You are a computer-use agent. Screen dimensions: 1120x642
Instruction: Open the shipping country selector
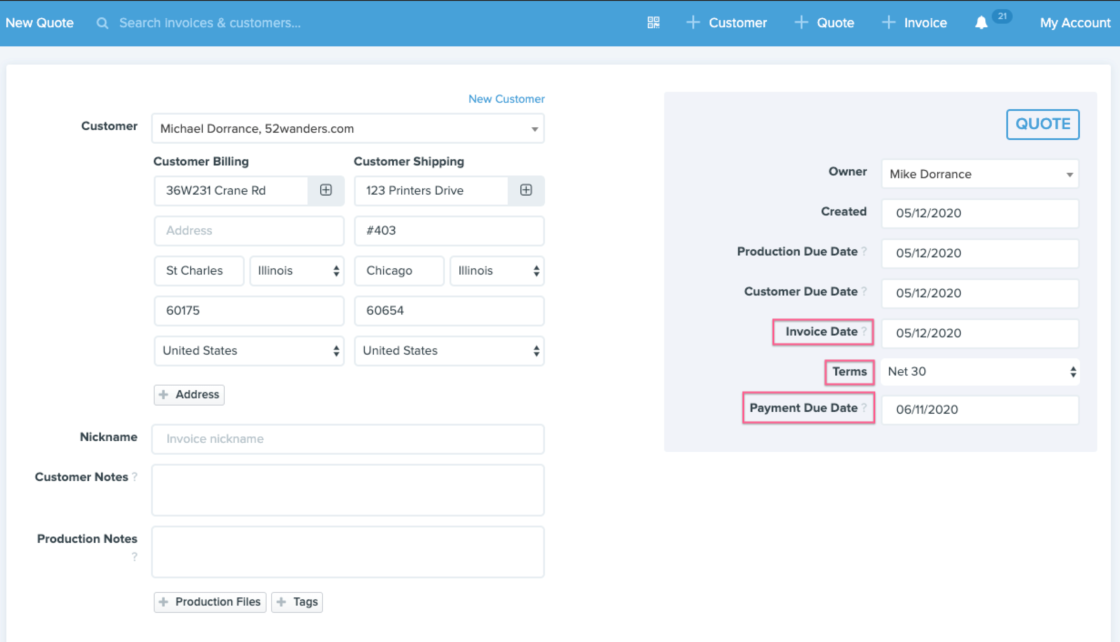pyautogui.click(x=448, y=351)
